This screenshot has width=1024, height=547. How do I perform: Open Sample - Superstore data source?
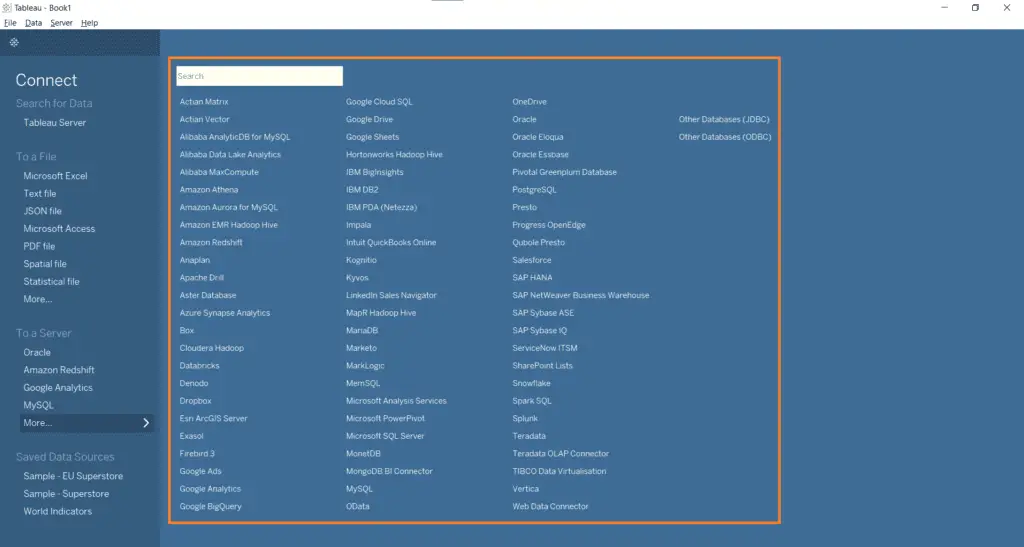(67, 494)
